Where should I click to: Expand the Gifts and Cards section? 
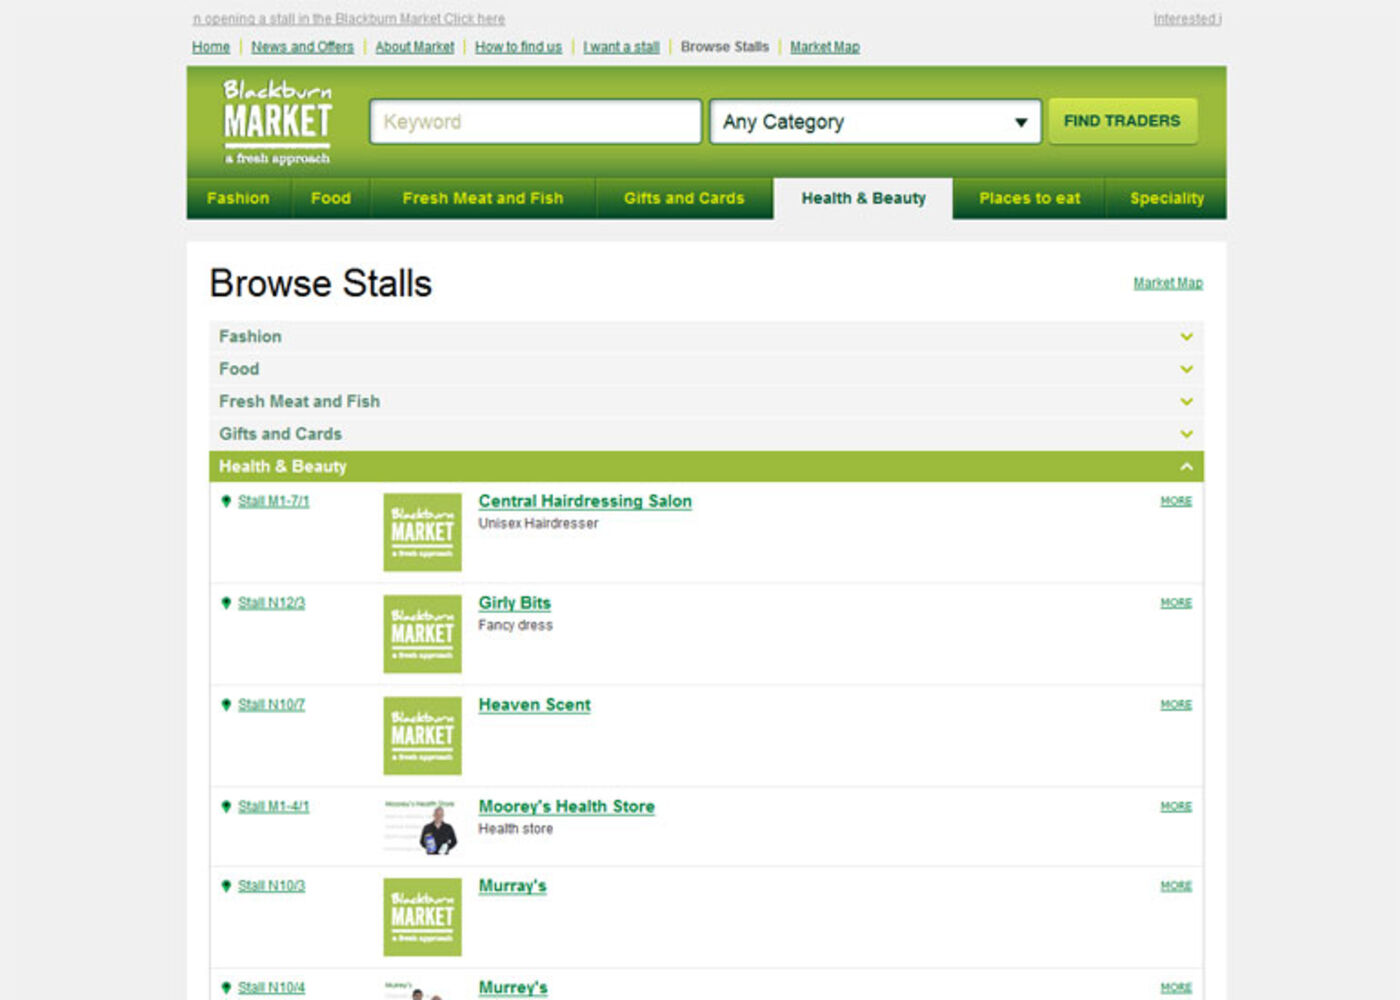point(705,434)
